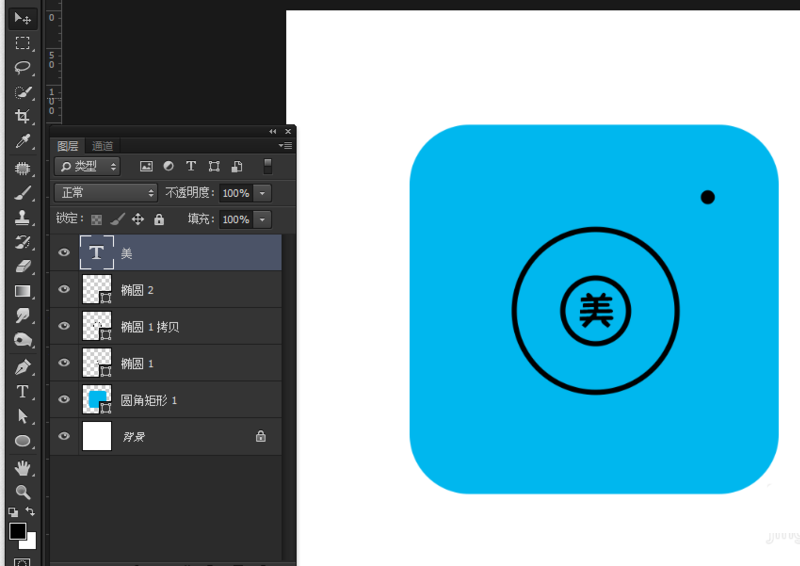
Task: Select the Hand tool
Action: click(x=22, y=467)
